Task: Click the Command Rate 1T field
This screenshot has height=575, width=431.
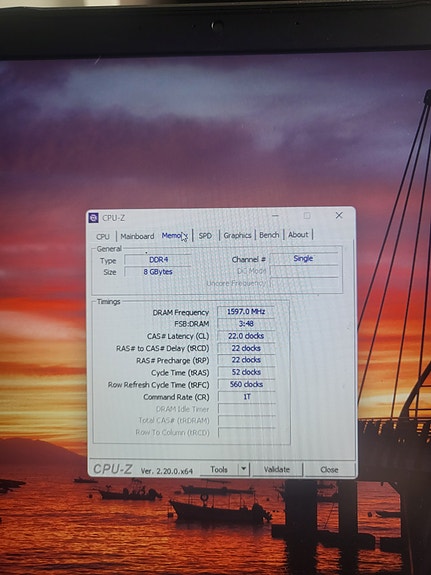Action: (x=246, y=397)
